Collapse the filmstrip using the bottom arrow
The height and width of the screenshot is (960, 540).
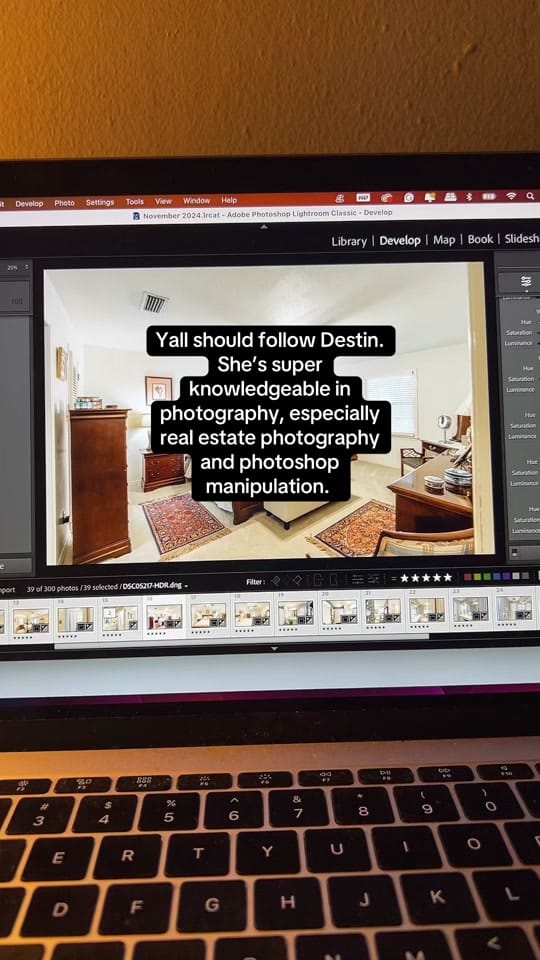click(274, 648)
